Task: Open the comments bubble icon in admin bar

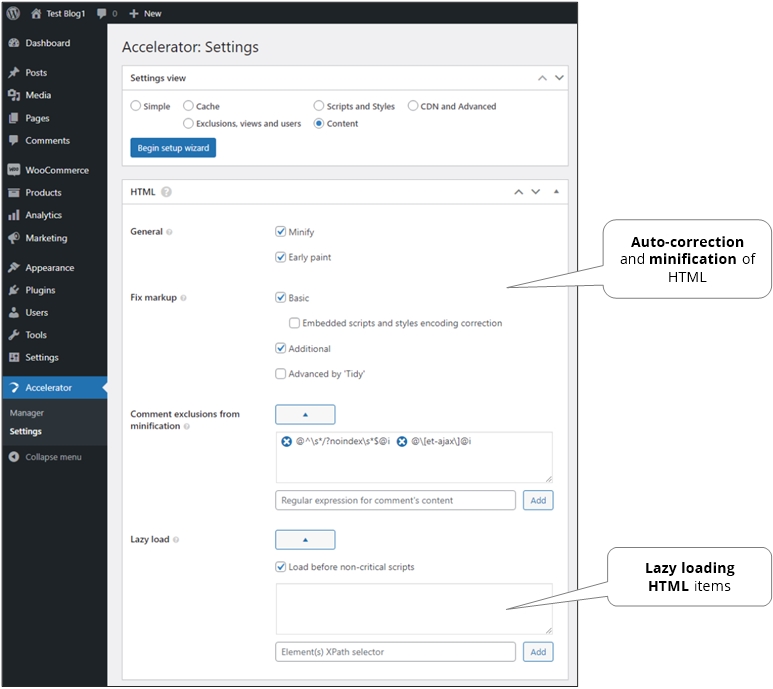Action: click(102, 13)
